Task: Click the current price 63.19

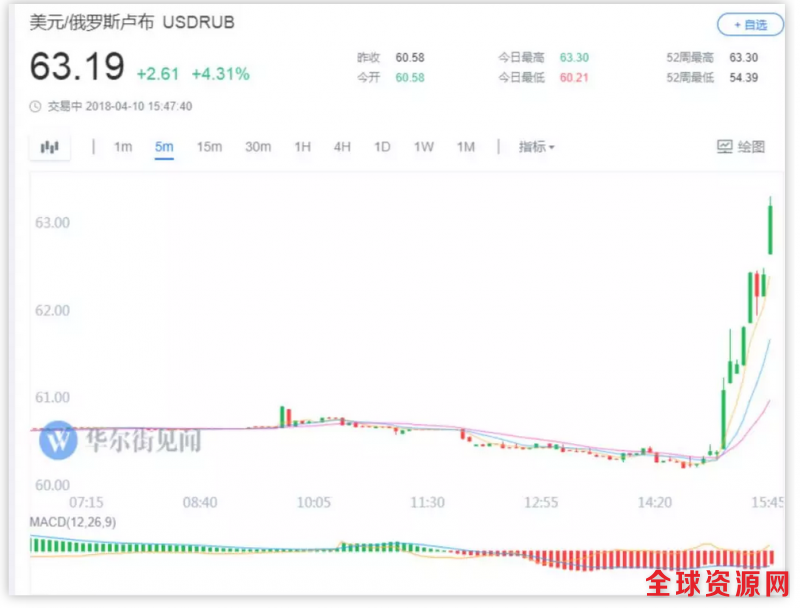Action: (77, 67)
